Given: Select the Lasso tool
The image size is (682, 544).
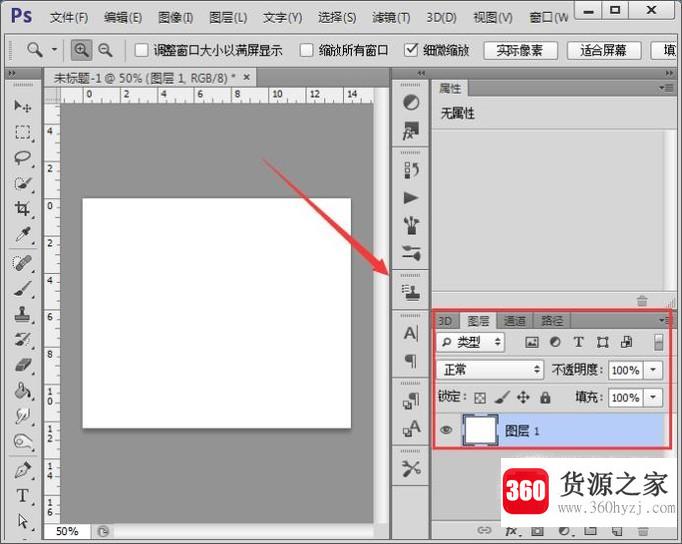Looking at the screenshot, I should click(23, 157).
